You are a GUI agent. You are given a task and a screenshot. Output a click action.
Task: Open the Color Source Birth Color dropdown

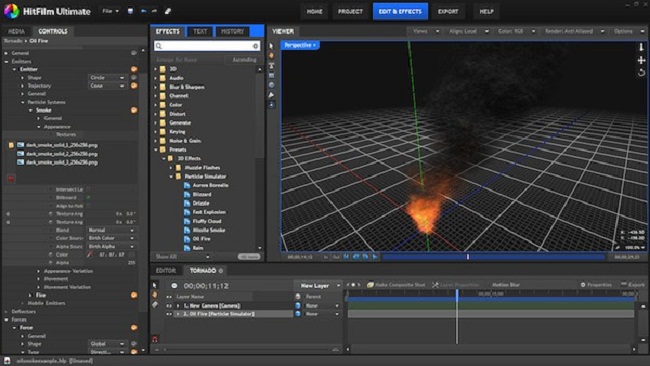click(x=111, y=238)
